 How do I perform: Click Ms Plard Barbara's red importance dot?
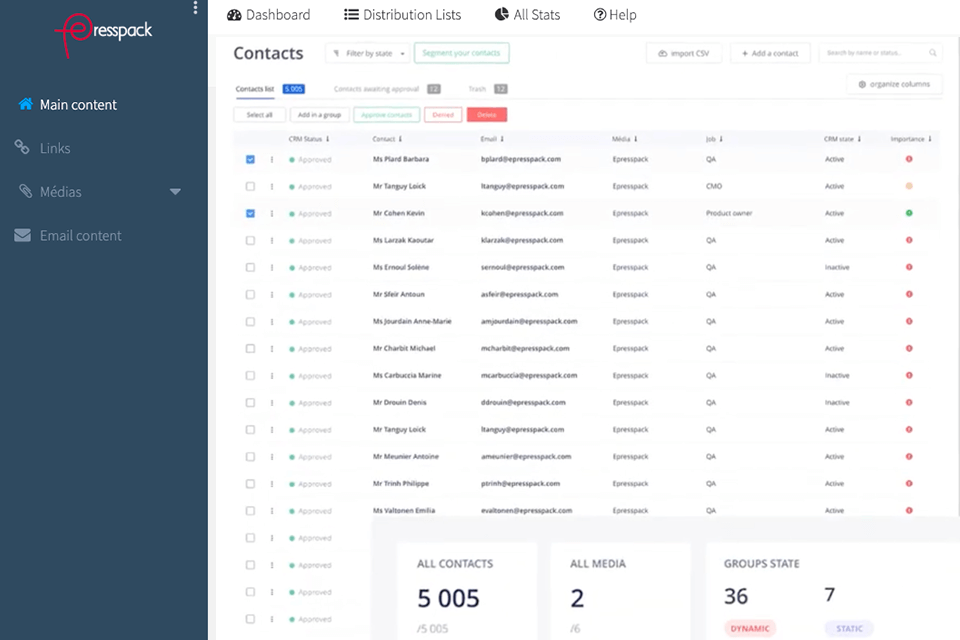[909, 159]
